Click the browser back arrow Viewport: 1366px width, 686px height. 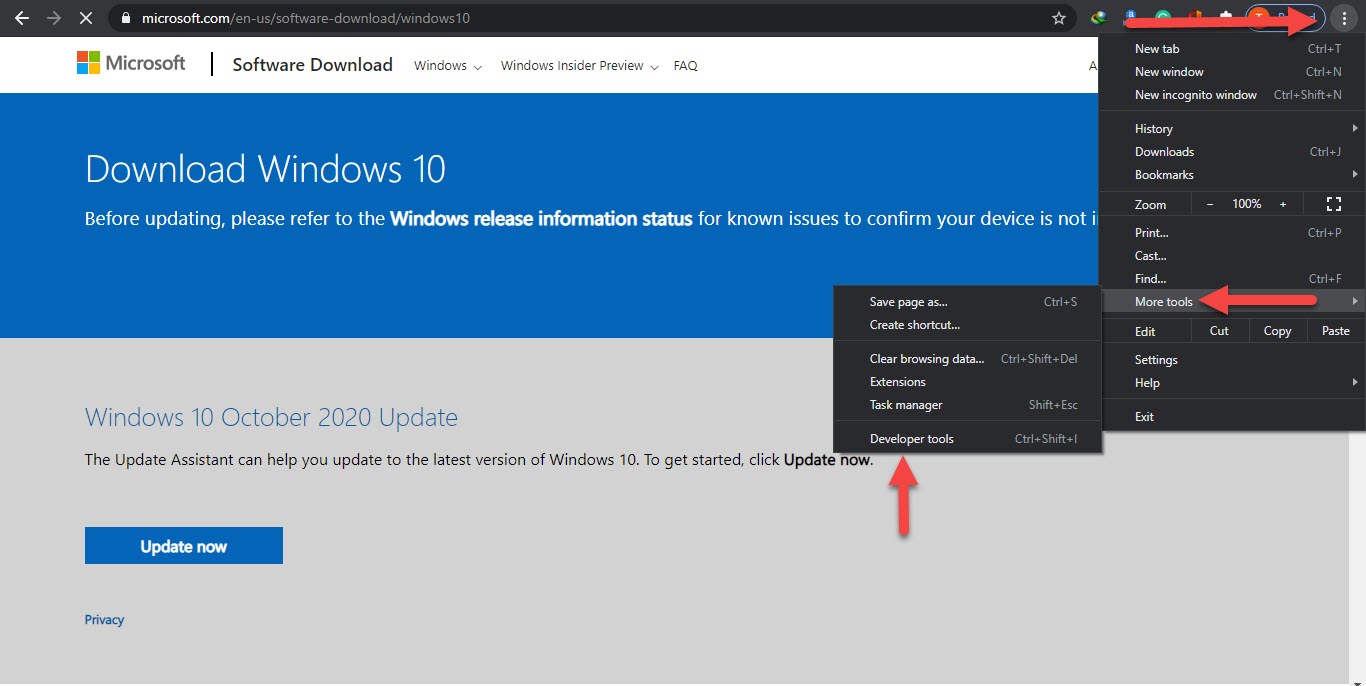click(21, 18)
